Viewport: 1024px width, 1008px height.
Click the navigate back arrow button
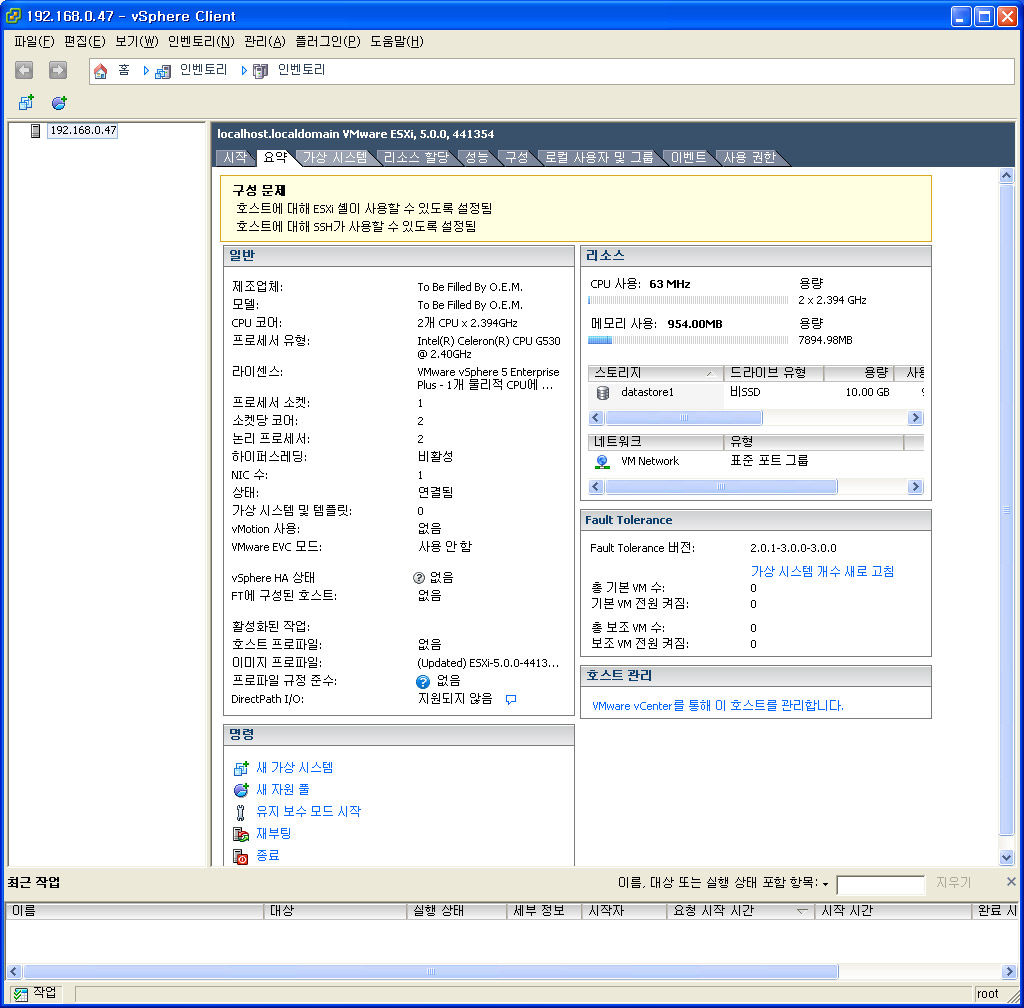tap(24, 70)
